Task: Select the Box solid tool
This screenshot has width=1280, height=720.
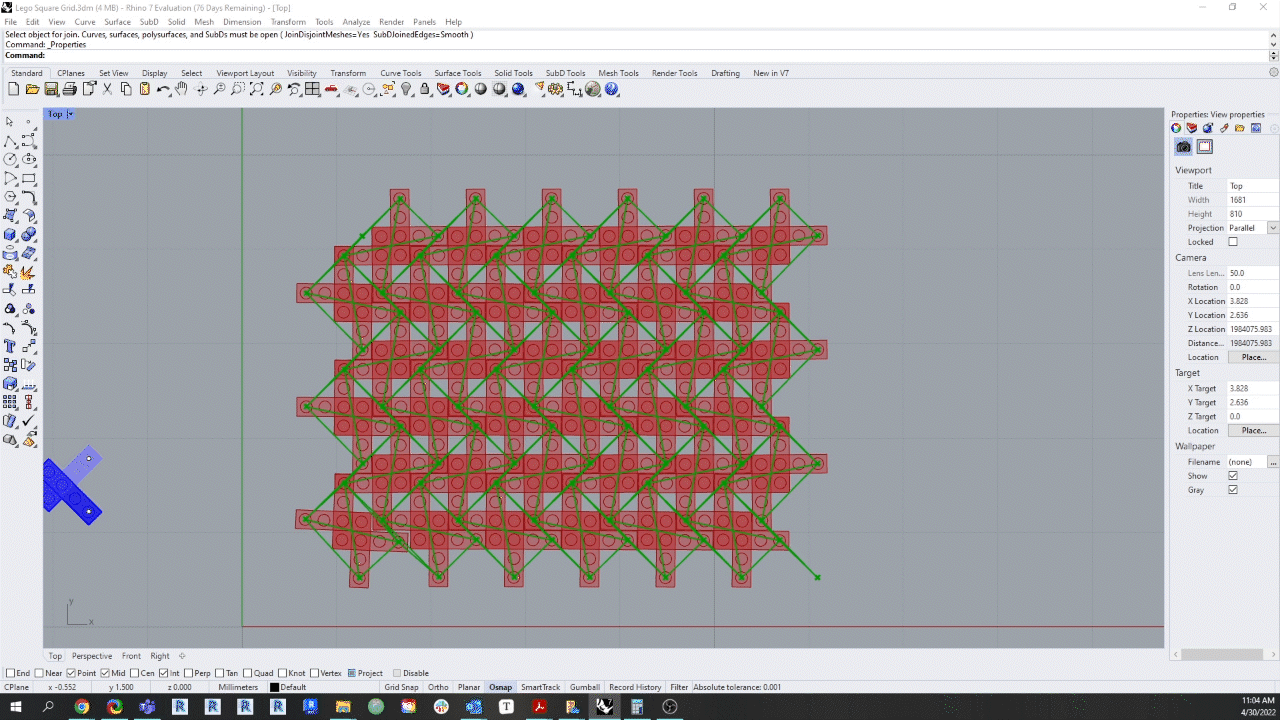Action: (x=10, y=234)
